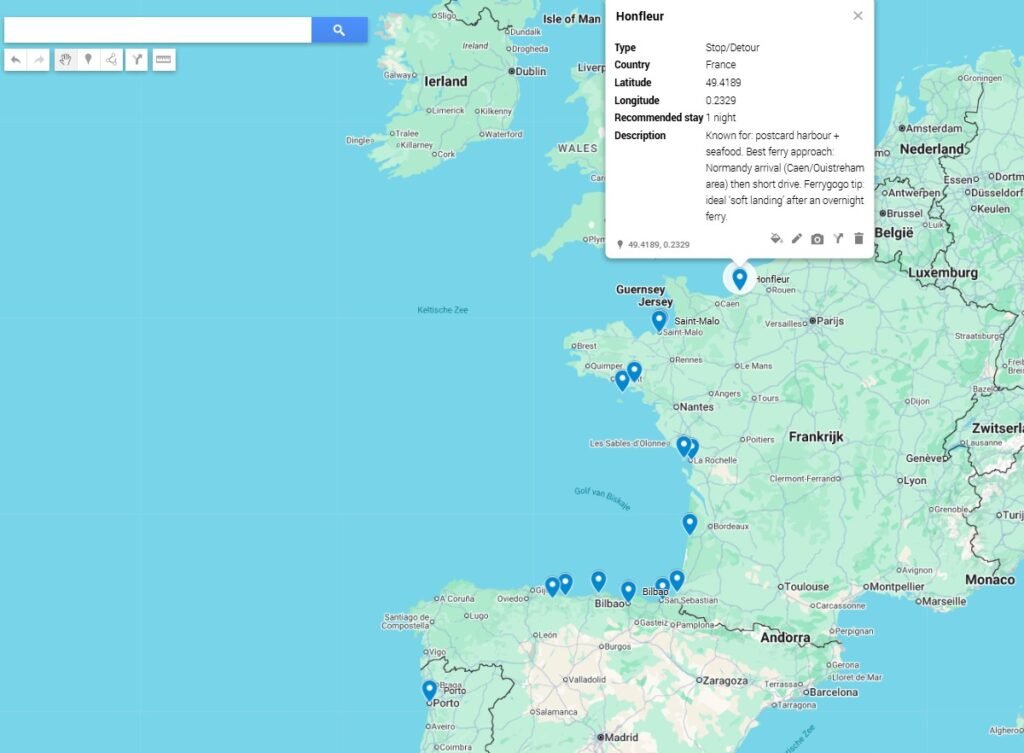
Task: Edit Honfleur details with pencil icon
Action: point(797,239)
